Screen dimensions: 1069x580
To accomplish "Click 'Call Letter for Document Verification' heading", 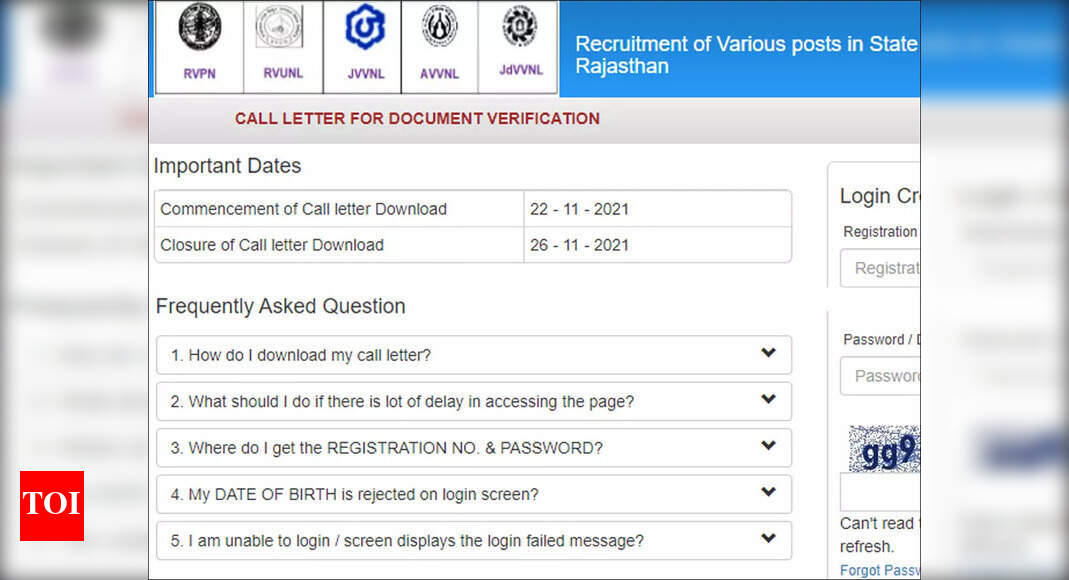I will (417, 119).
